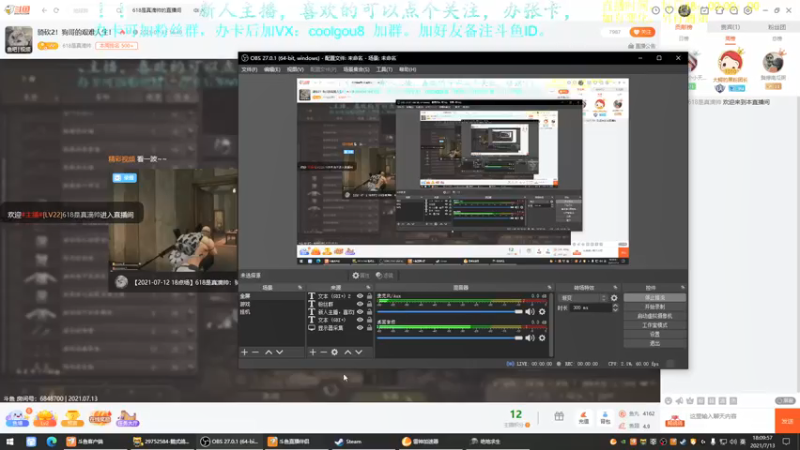Screen dimensions: 800x450
Task: Hide the second text source in the list
Action: coord(360,304)
